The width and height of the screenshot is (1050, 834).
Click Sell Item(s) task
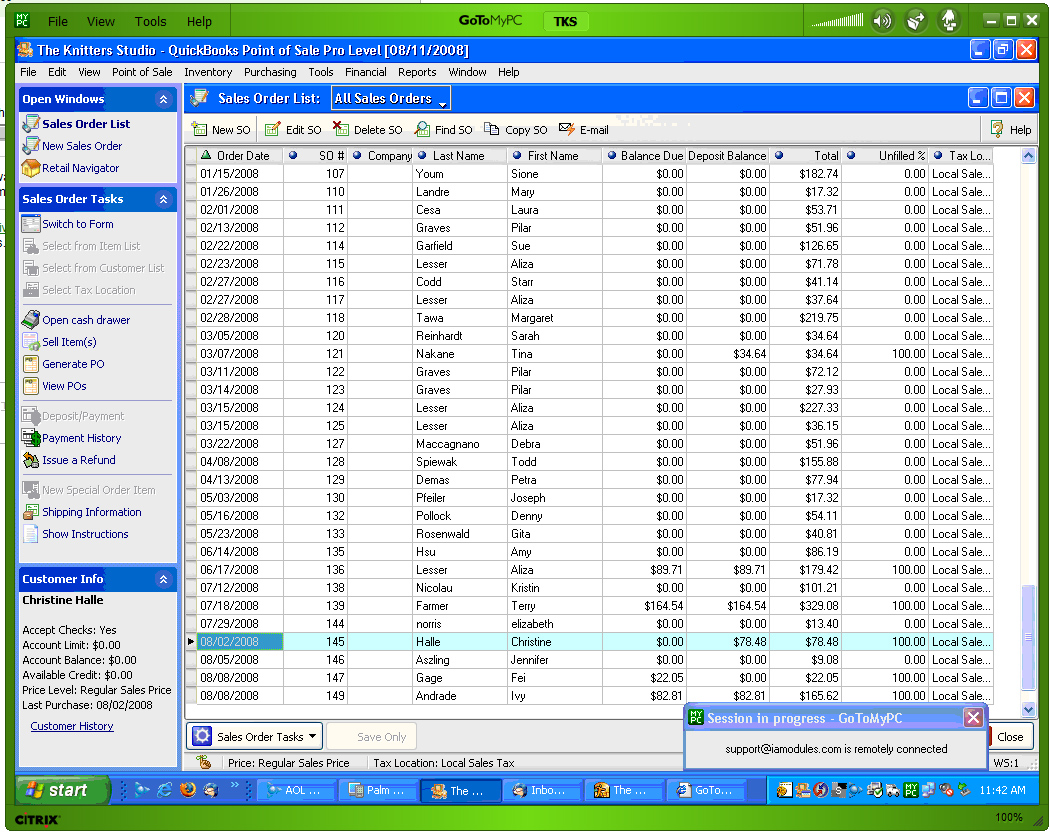(69, 342)
